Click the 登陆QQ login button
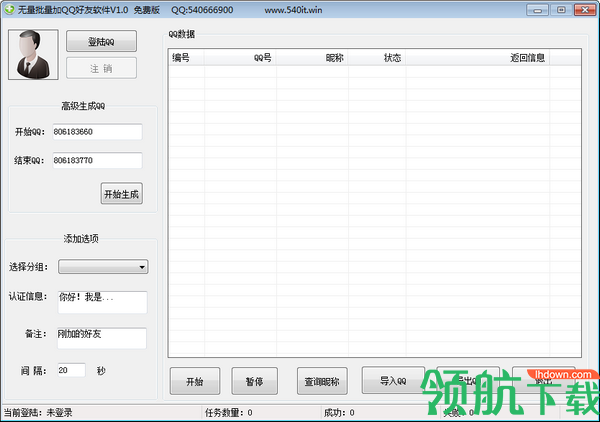The height and width of the screenshot is (422, 600). [101, 41]
